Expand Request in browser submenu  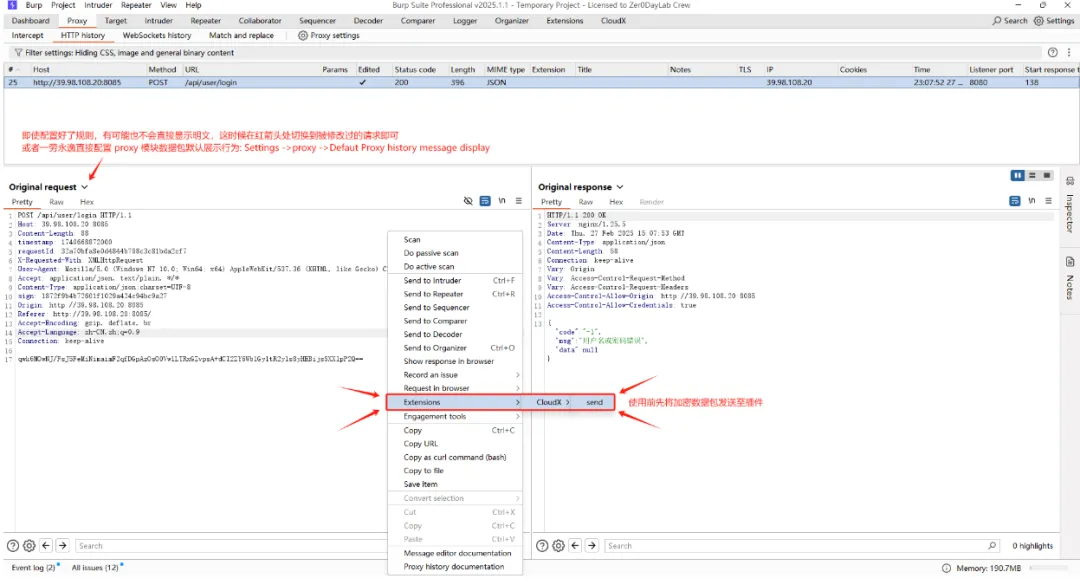point(454,388)
